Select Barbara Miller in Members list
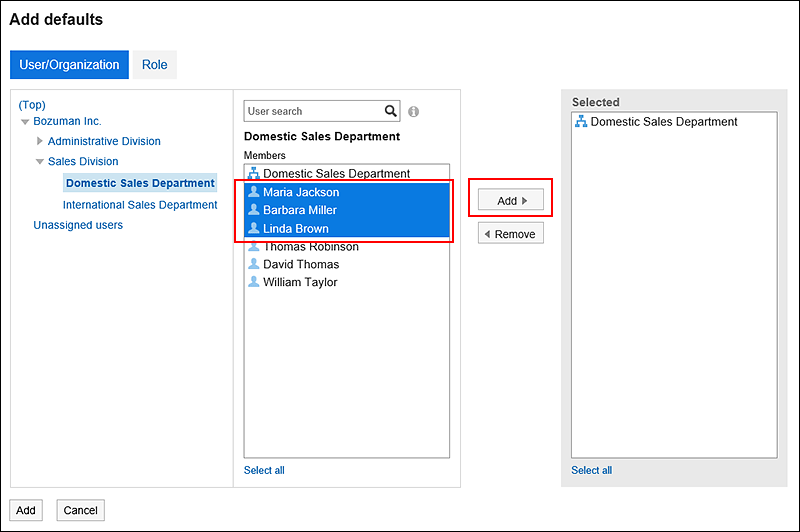The width and height of the screenshot is (800, 532). 347,210
